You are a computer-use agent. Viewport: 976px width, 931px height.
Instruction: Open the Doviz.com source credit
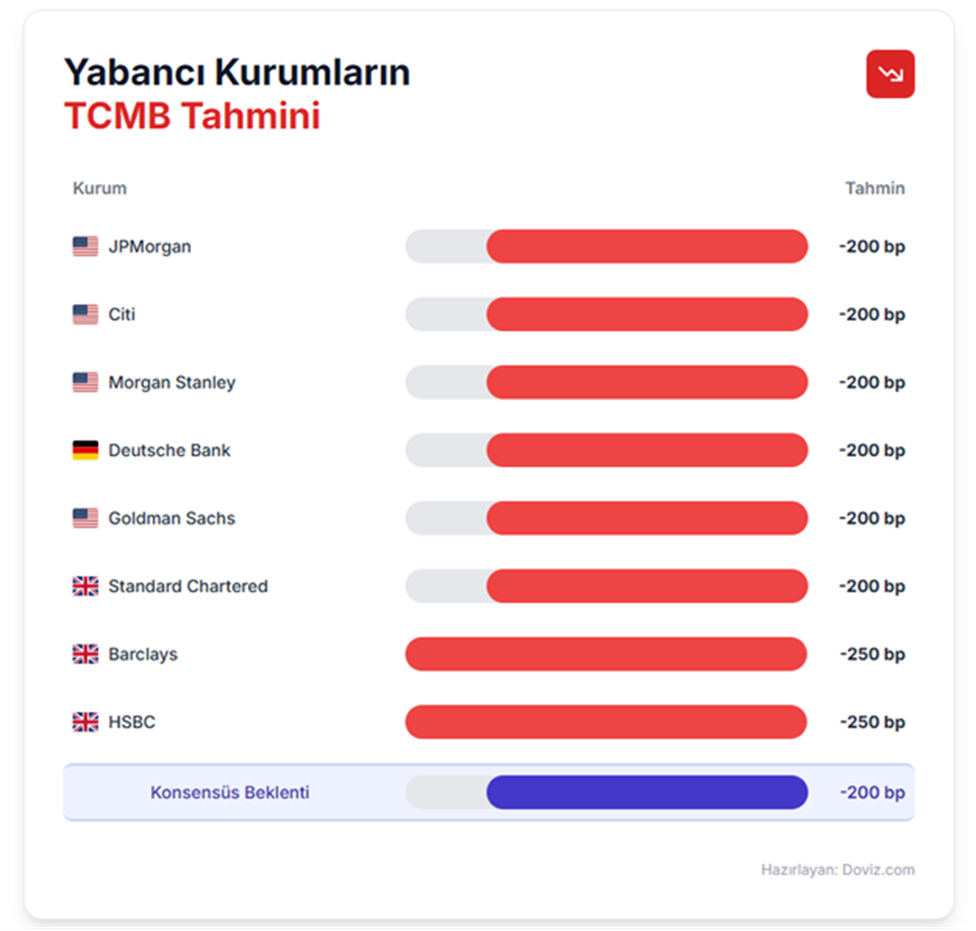coord(838,870)
